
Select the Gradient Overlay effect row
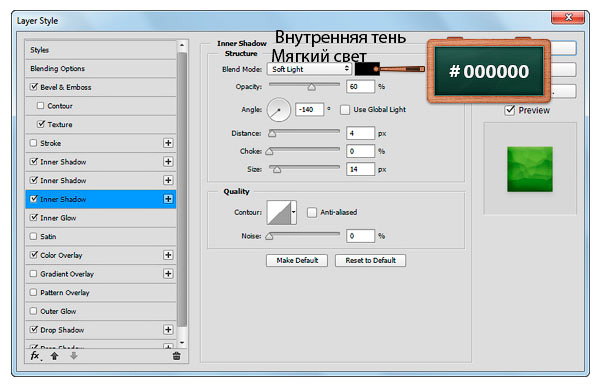pos(101,274)
